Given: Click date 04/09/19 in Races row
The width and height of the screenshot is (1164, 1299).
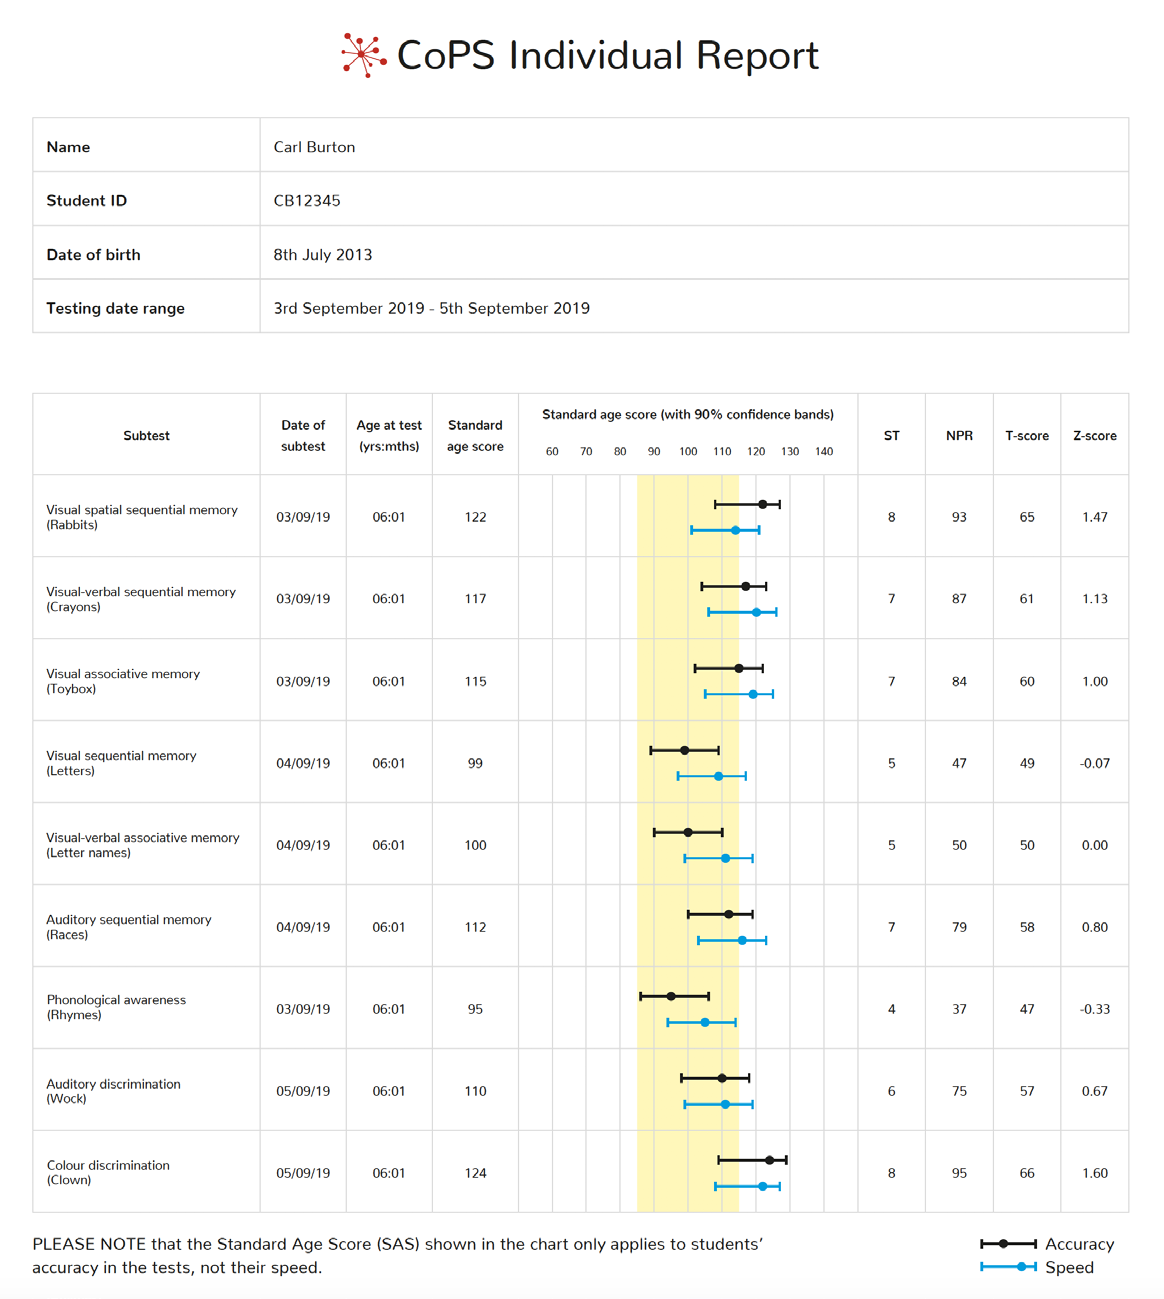Looking at the screenshot, I should pyautogui.click(x=303, y=927).
